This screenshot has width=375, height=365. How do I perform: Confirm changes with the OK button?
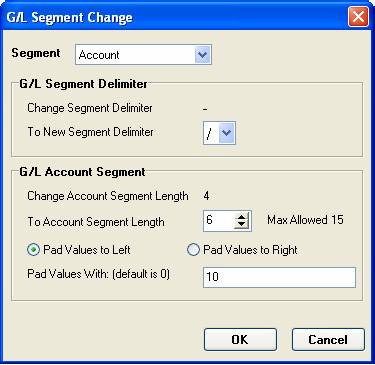point(240,340)
